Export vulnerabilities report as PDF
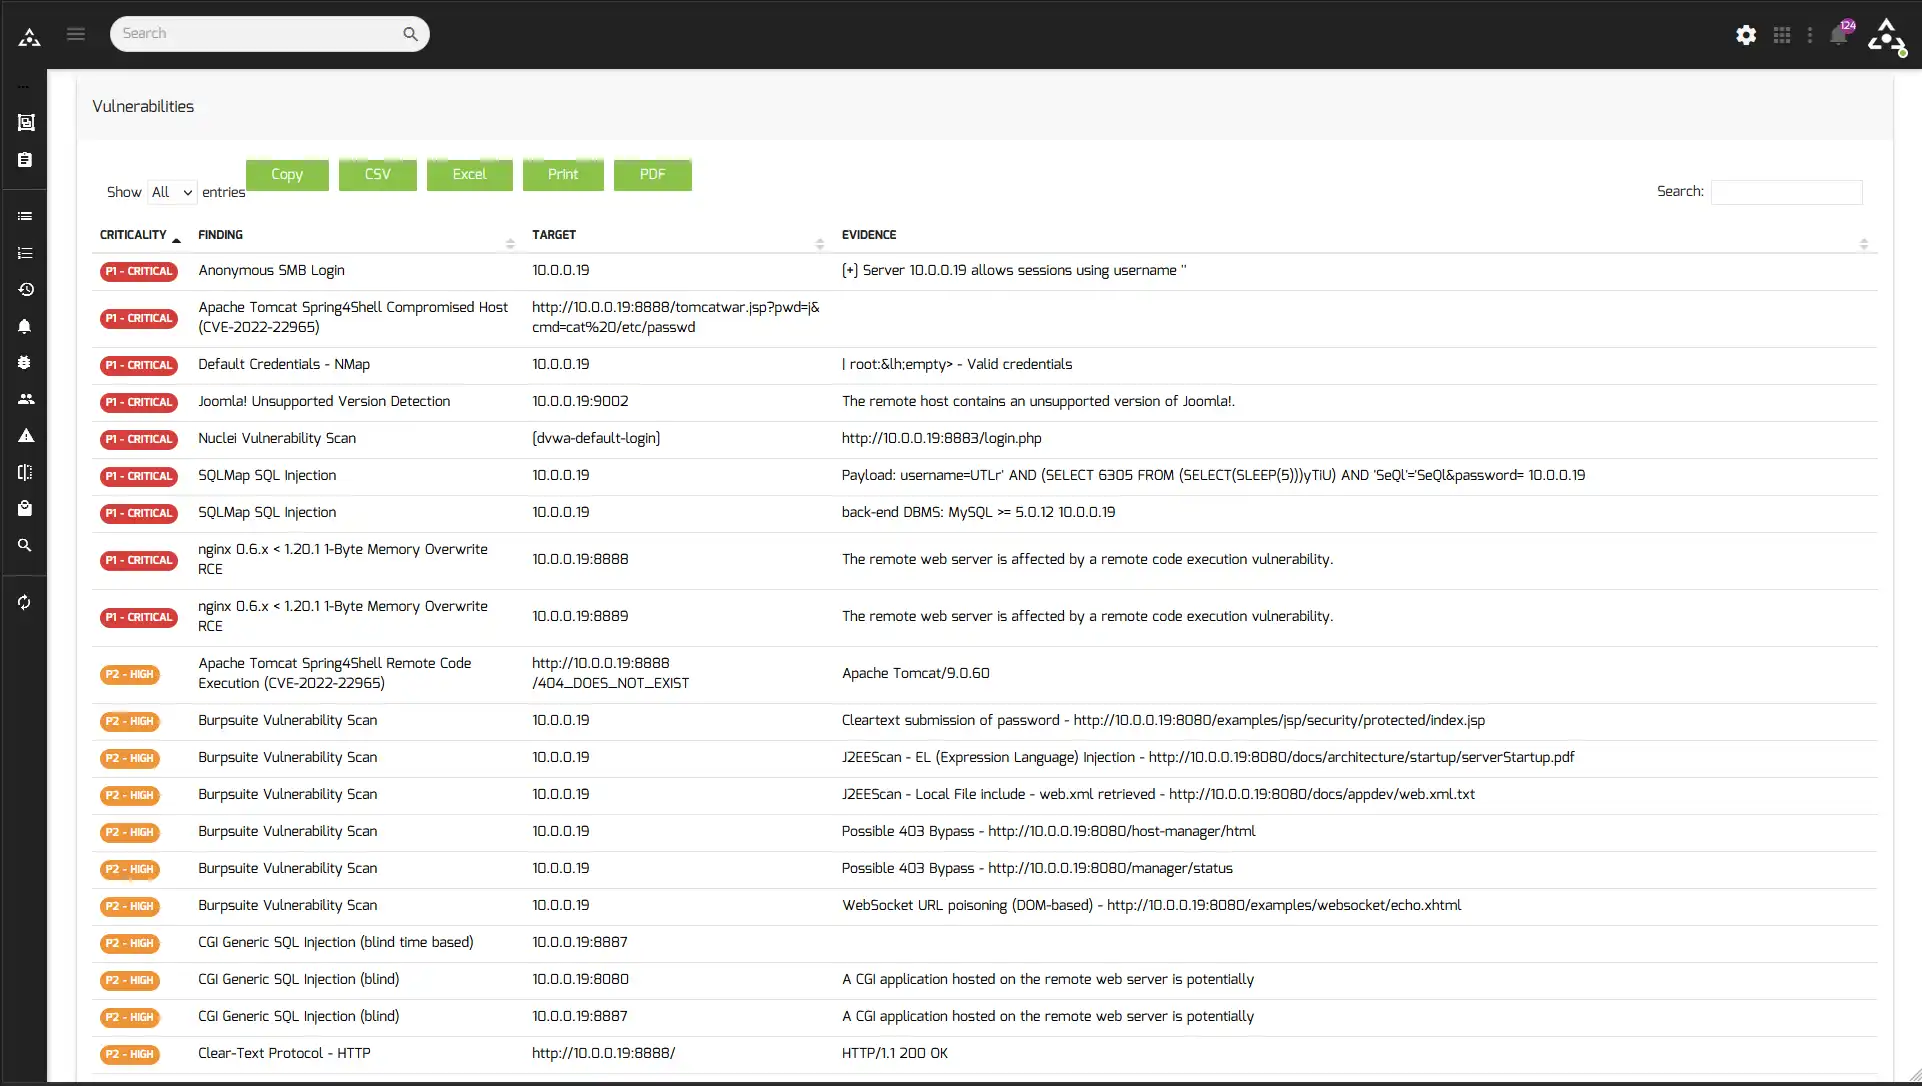1922x1086 pixels. tap(651, 174)
